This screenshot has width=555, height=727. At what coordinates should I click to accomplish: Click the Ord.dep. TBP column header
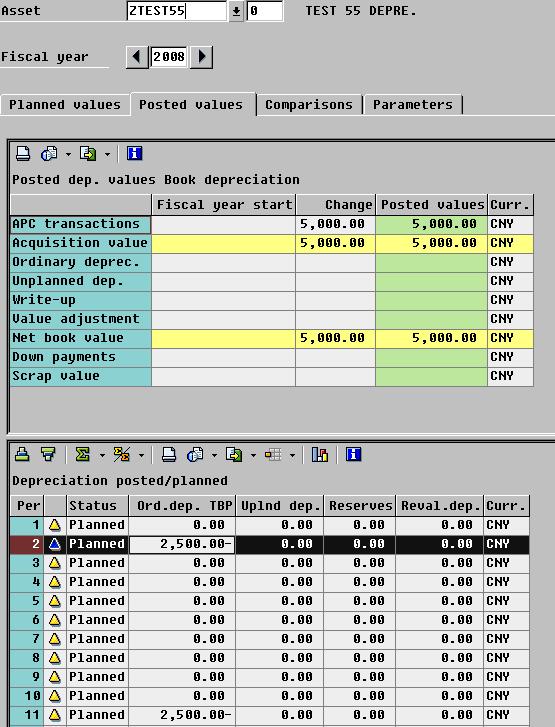182,506
